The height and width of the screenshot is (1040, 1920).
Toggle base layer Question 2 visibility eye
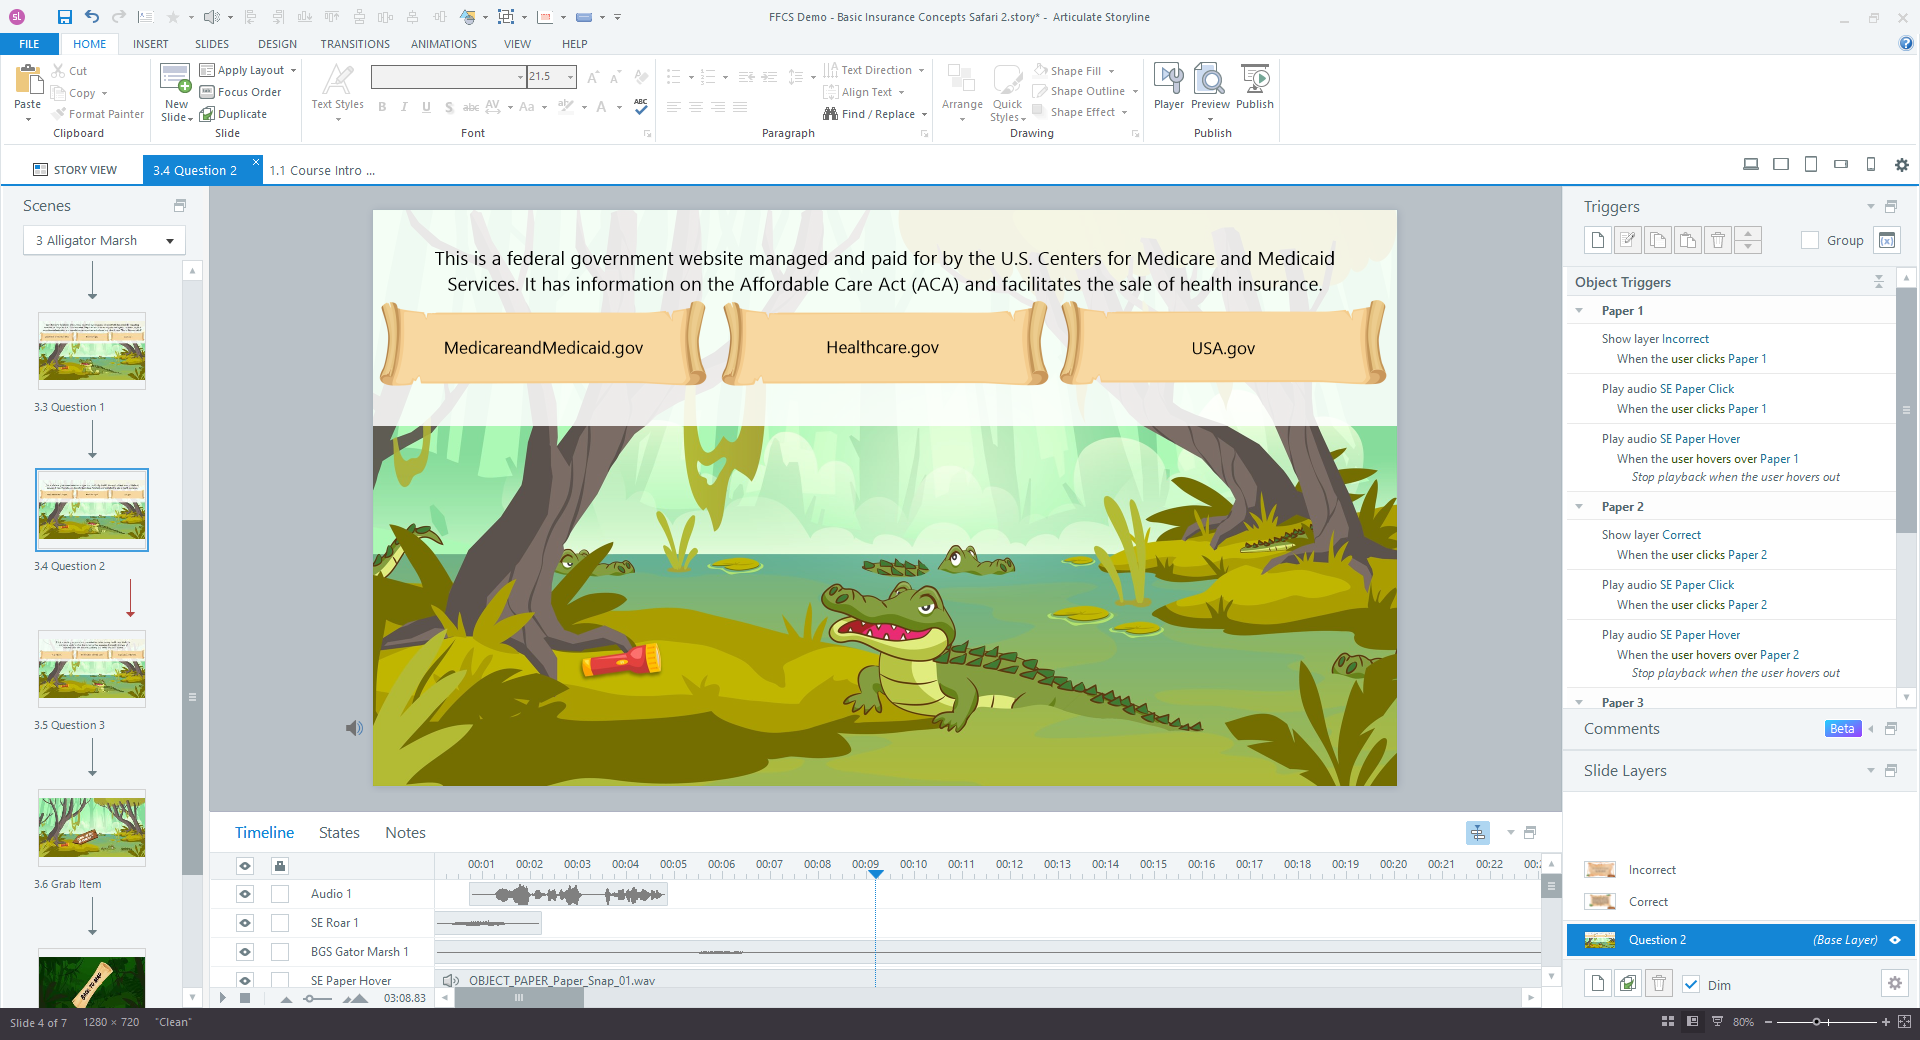pyautogui.click(x=1894, y=940)
